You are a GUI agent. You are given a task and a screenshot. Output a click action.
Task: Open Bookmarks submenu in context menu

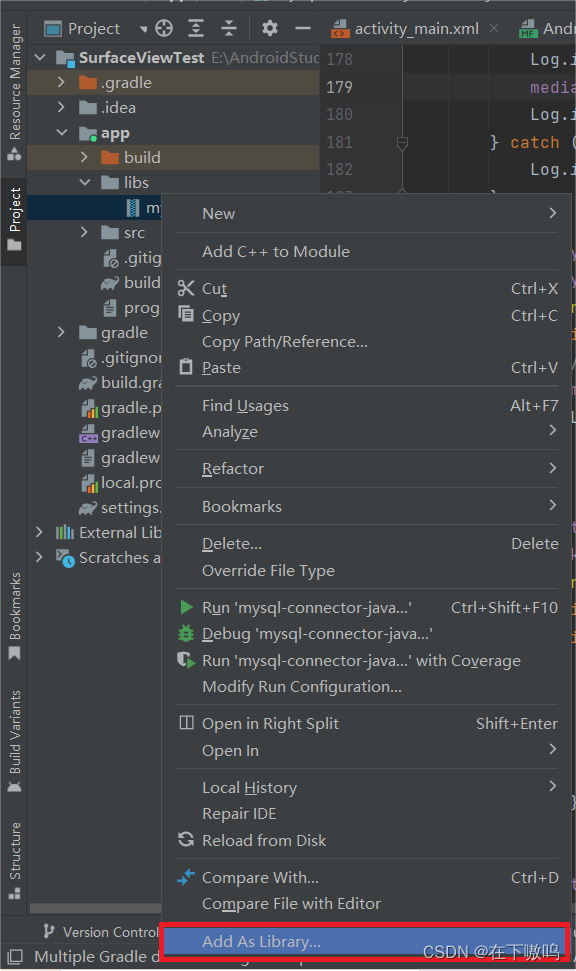tap(367, 507)
